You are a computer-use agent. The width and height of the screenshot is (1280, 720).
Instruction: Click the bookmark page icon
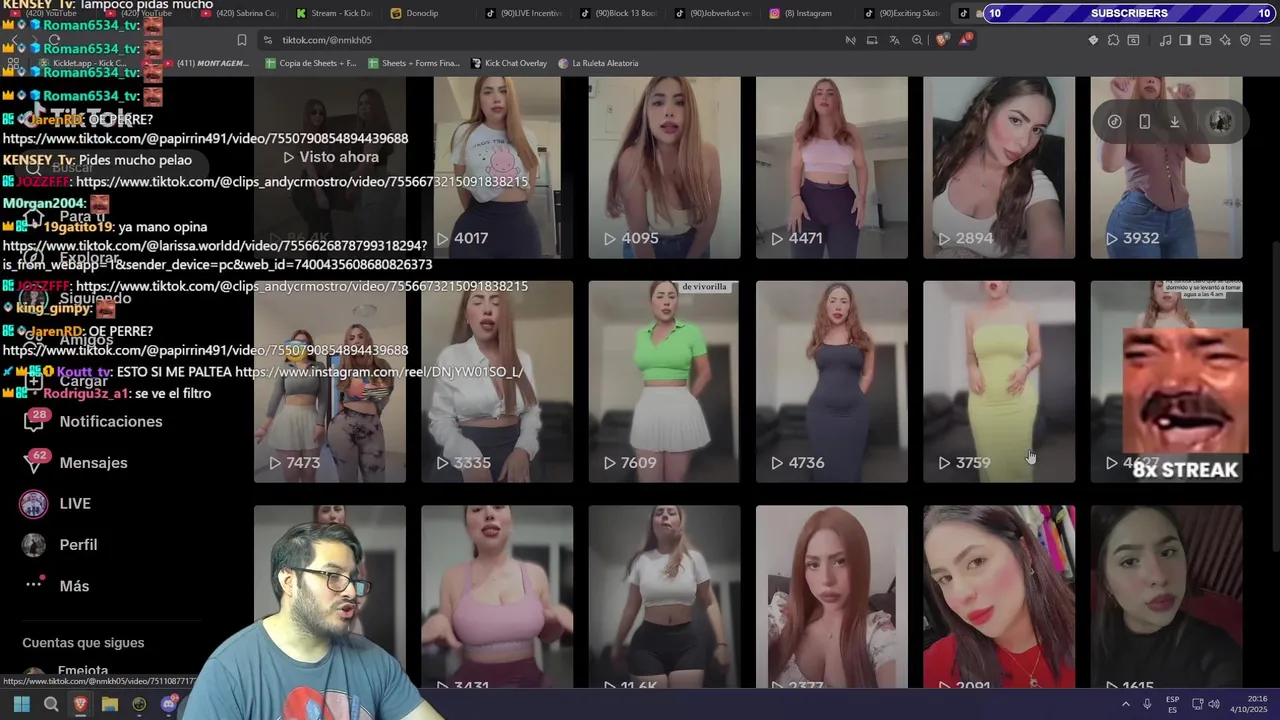pos(242,40)
